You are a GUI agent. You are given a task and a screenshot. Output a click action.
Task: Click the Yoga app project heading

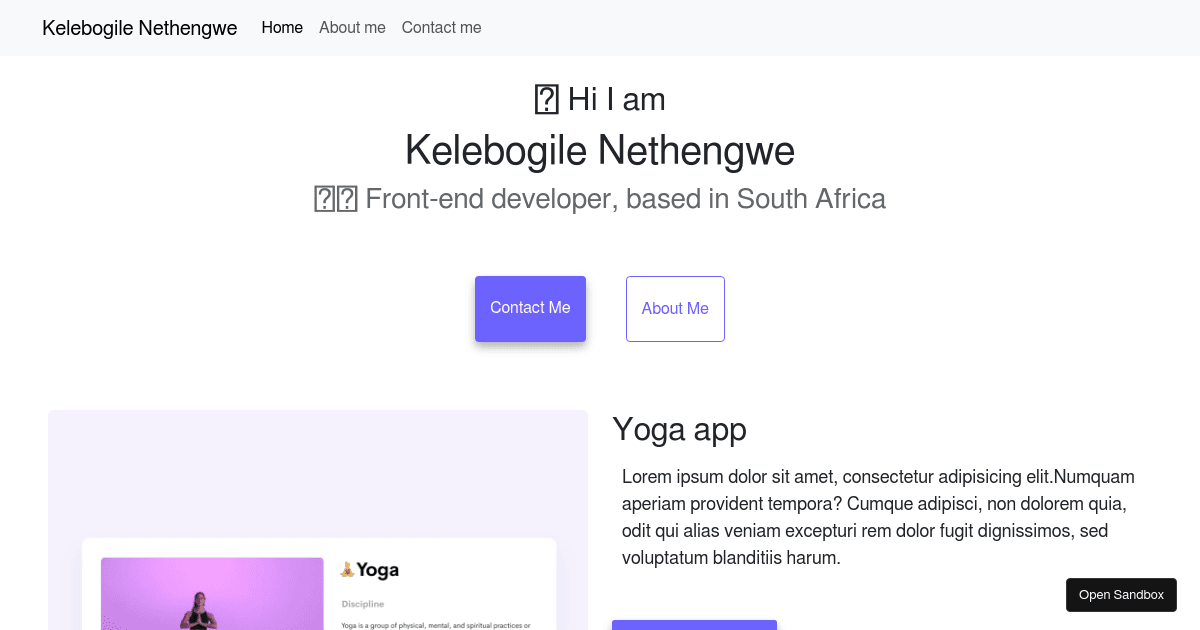tap(679, 429)
